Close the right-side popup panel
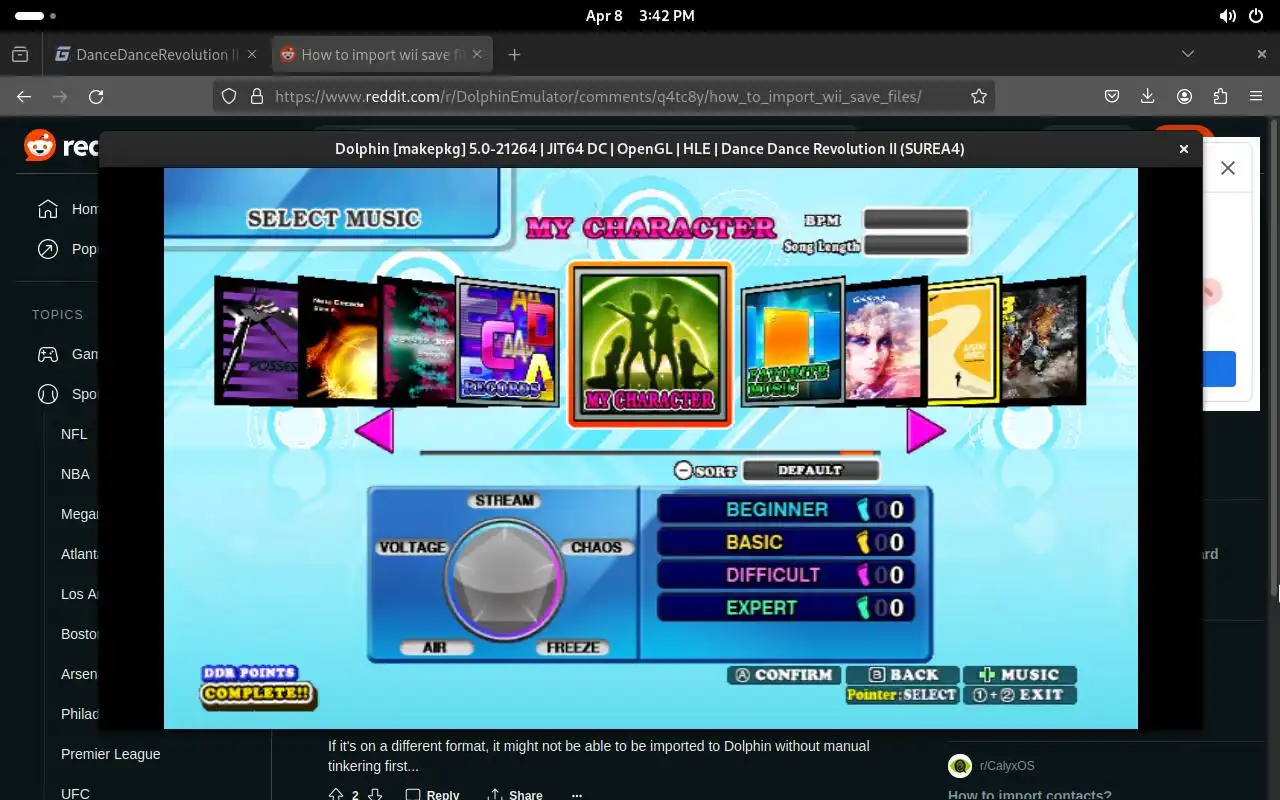Viewport: 1280px width, 800px height. [1228, 168]
